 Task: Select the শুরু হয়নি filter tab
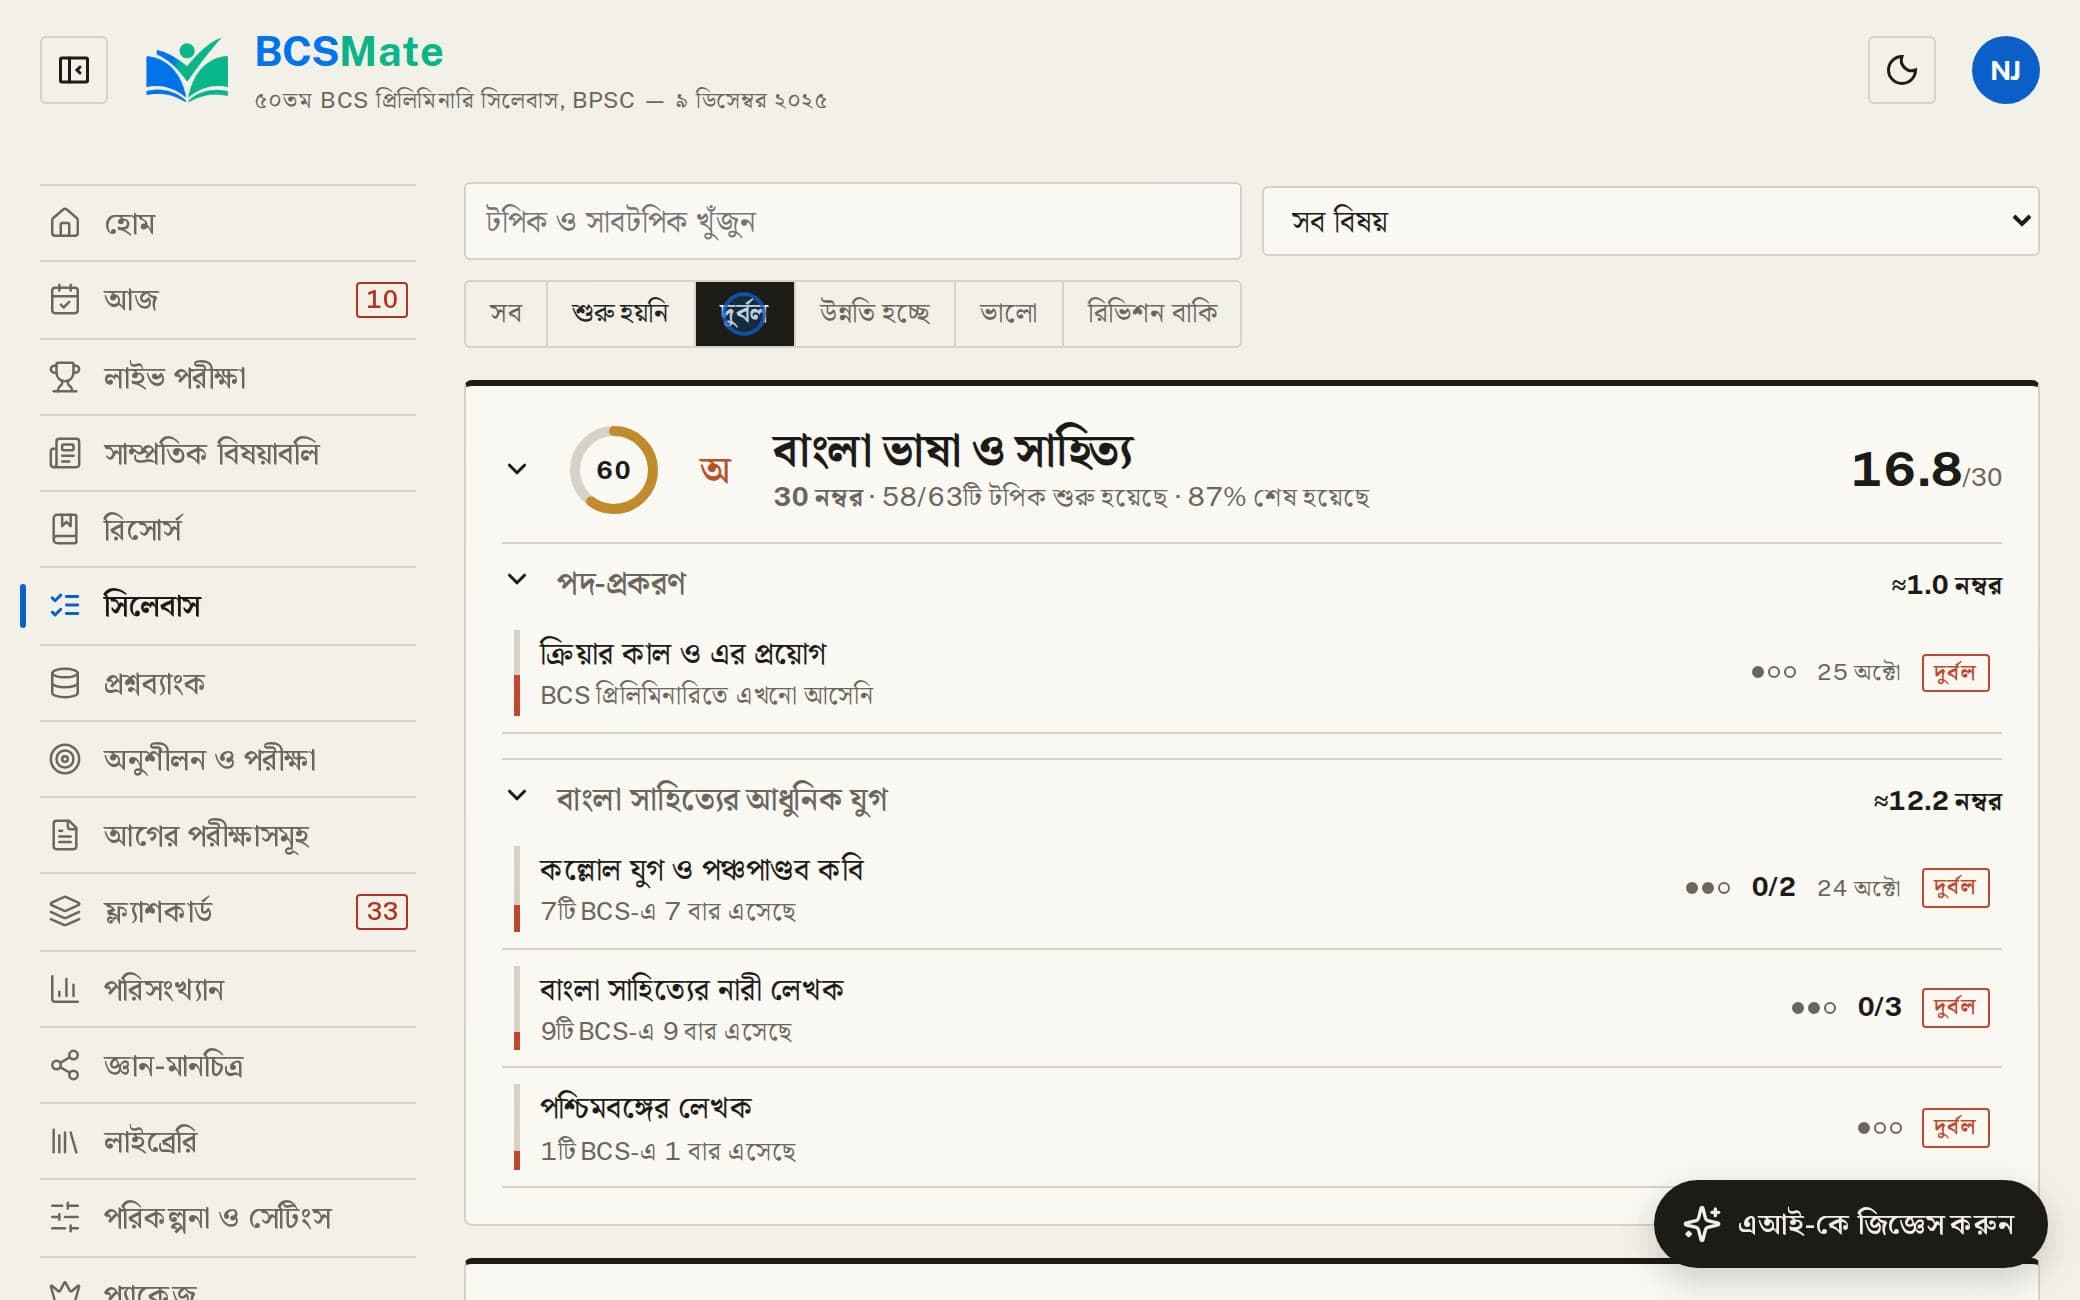coord(621,314)
